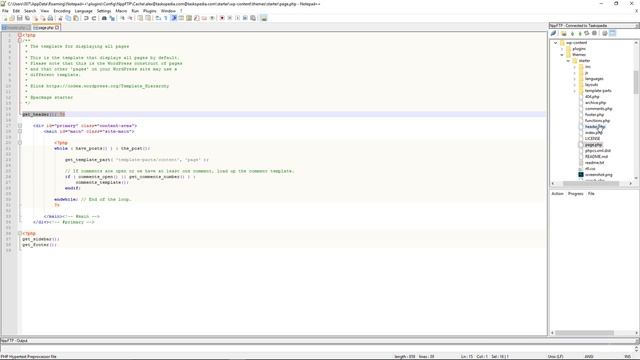Start macro recording with the red record icon
This screenshot has width=640, height=360.
click(x=222, y=18)
